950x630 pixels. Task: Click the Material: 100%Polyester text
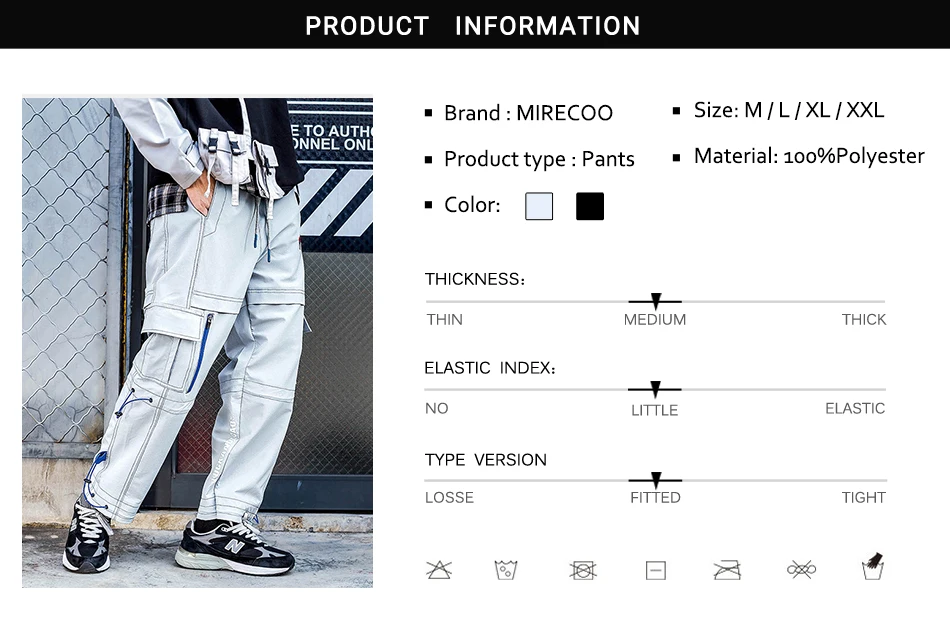click(809, 156)
